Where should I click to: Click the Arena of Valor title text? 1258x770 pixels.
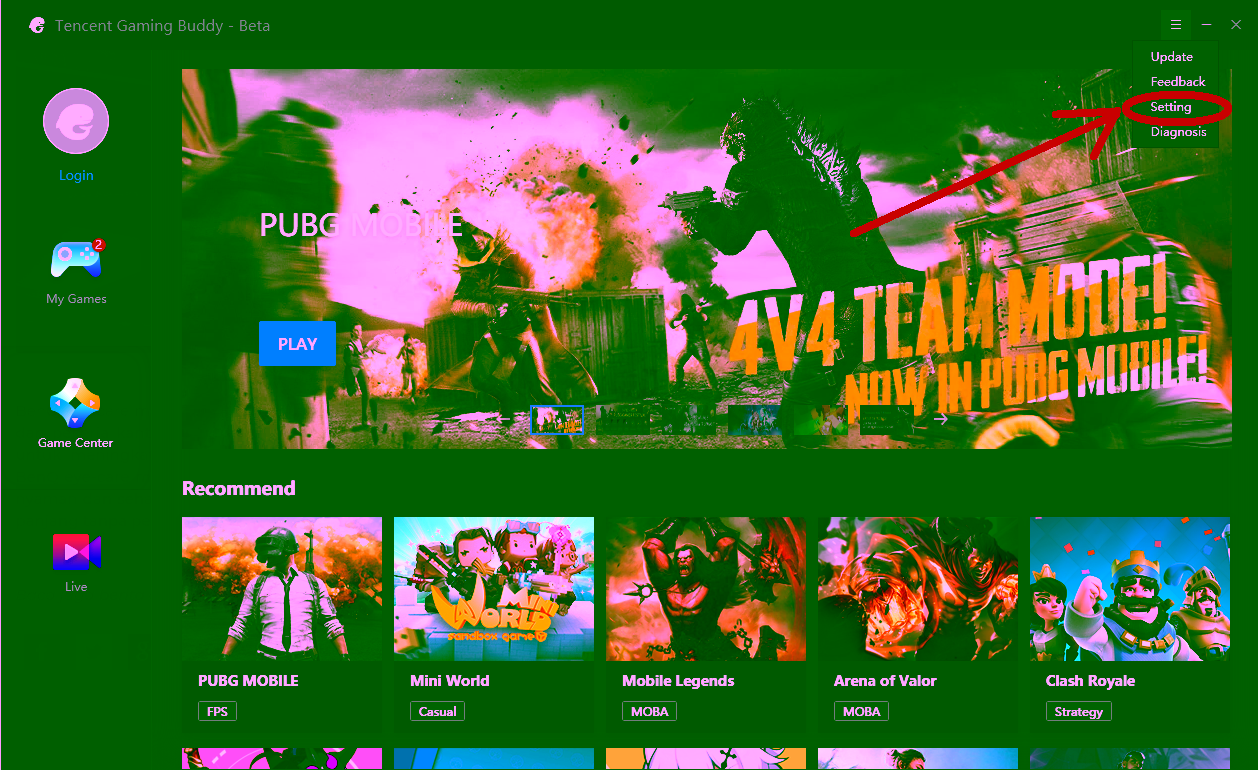[x=885, y=681]
